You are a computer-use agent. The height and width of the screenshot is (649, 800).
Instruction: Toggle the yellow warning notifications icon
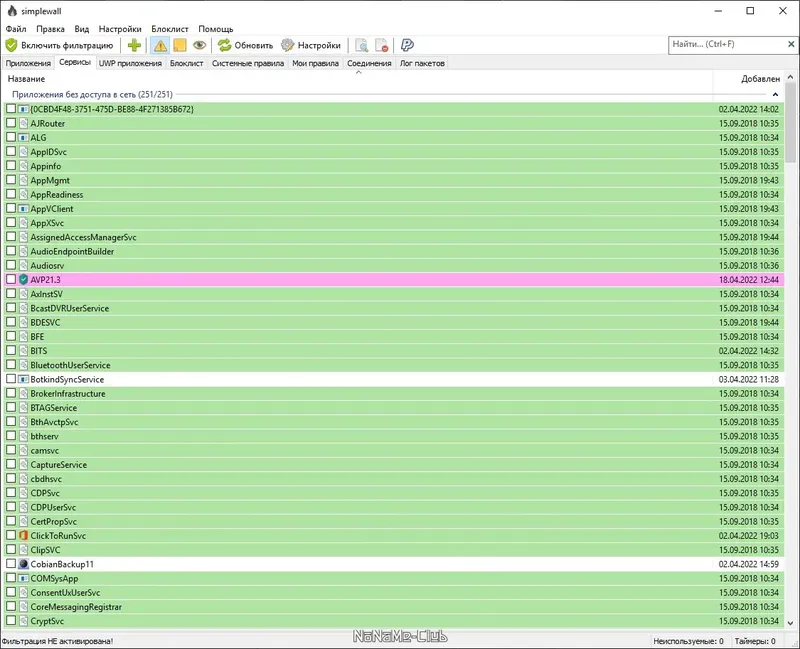(160, 45)
